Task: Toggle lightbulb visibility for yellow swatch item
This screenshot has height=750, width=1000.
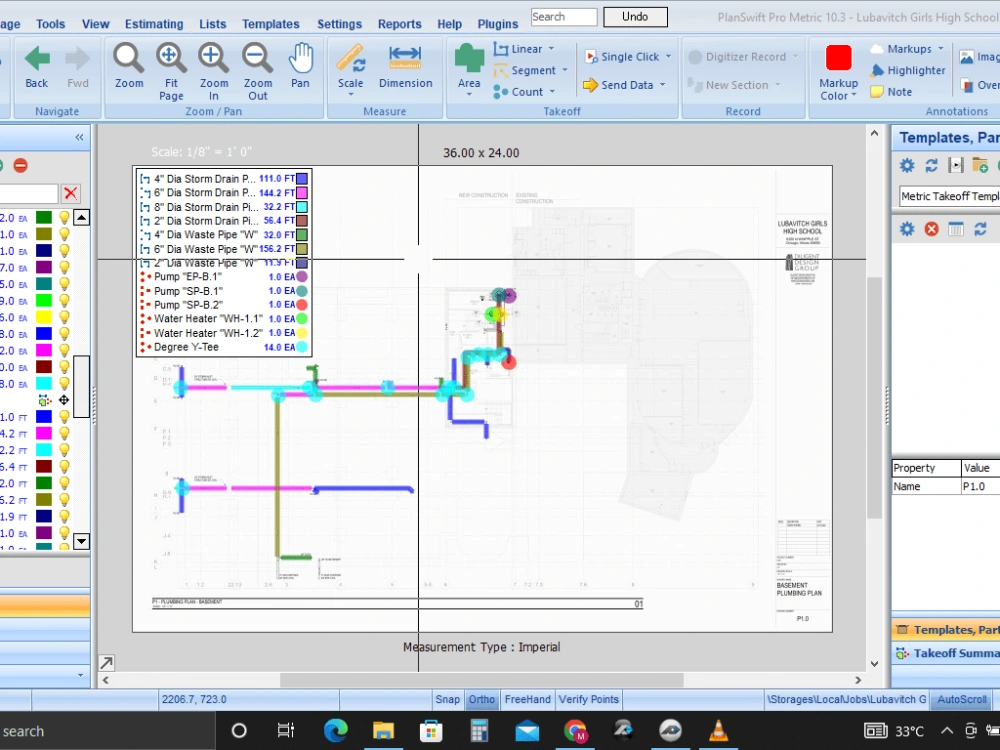Action: tap(64, 317)
